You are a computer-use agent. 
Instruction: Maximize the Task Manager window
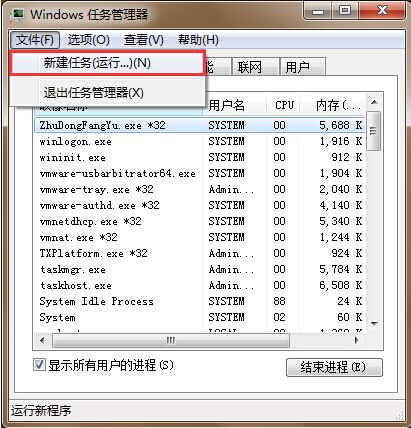pos(345,11)
